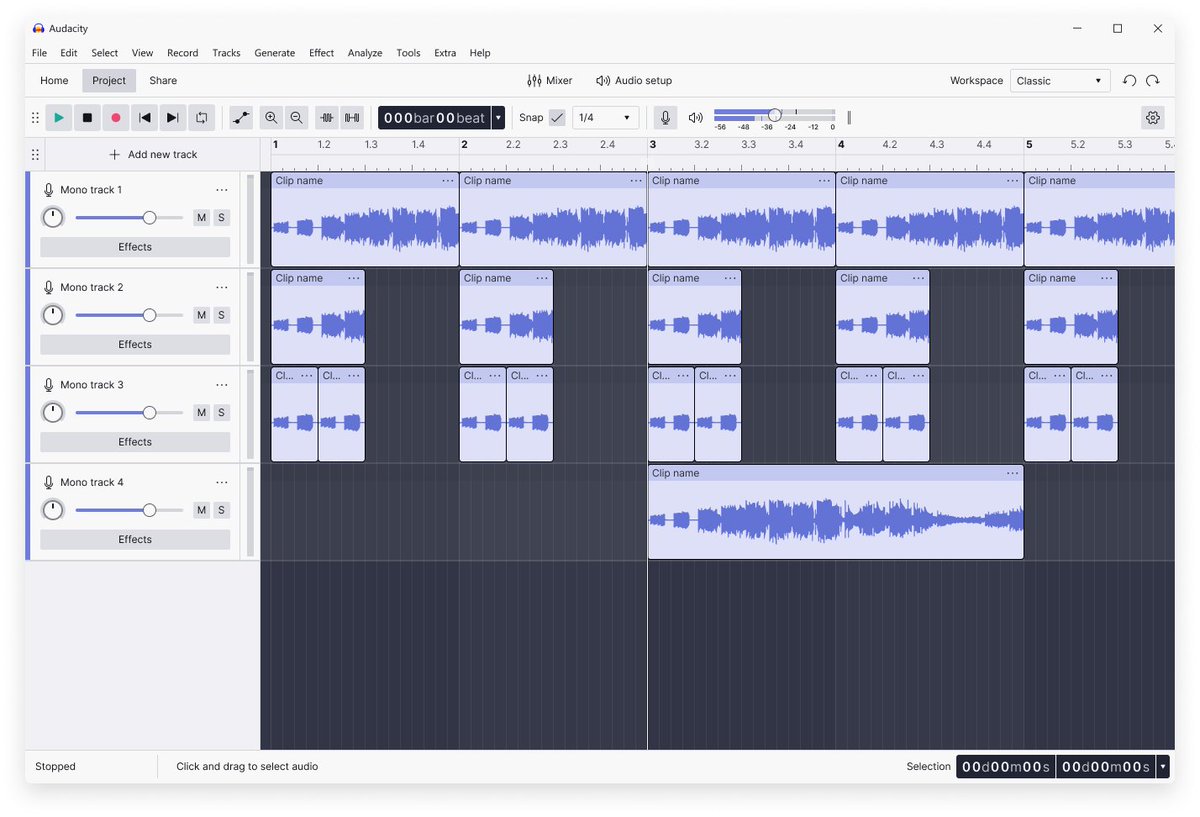Click the speaker playback meter icon
This screenshot has width=1200, height=817.
tap(696, 118)
